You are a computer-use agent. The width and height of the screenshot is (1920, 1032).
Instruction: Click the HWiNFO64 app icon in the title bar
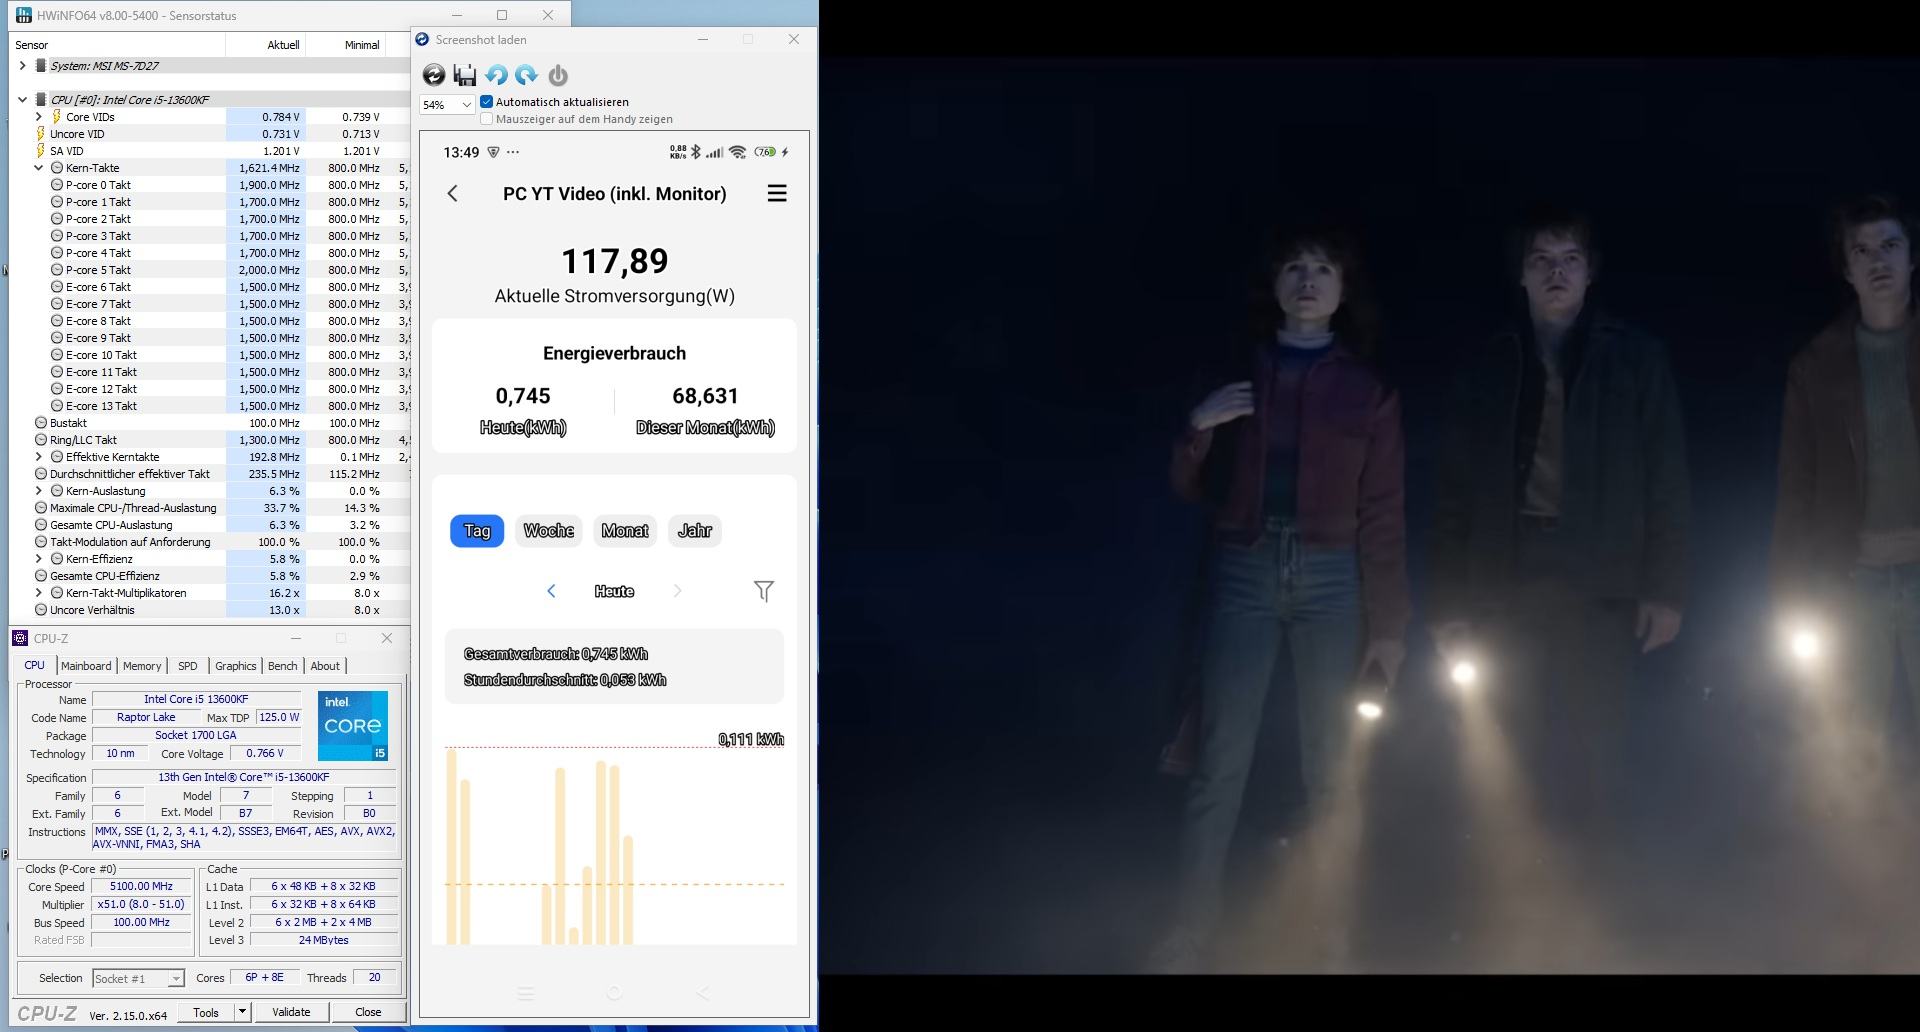click(23, 15)
